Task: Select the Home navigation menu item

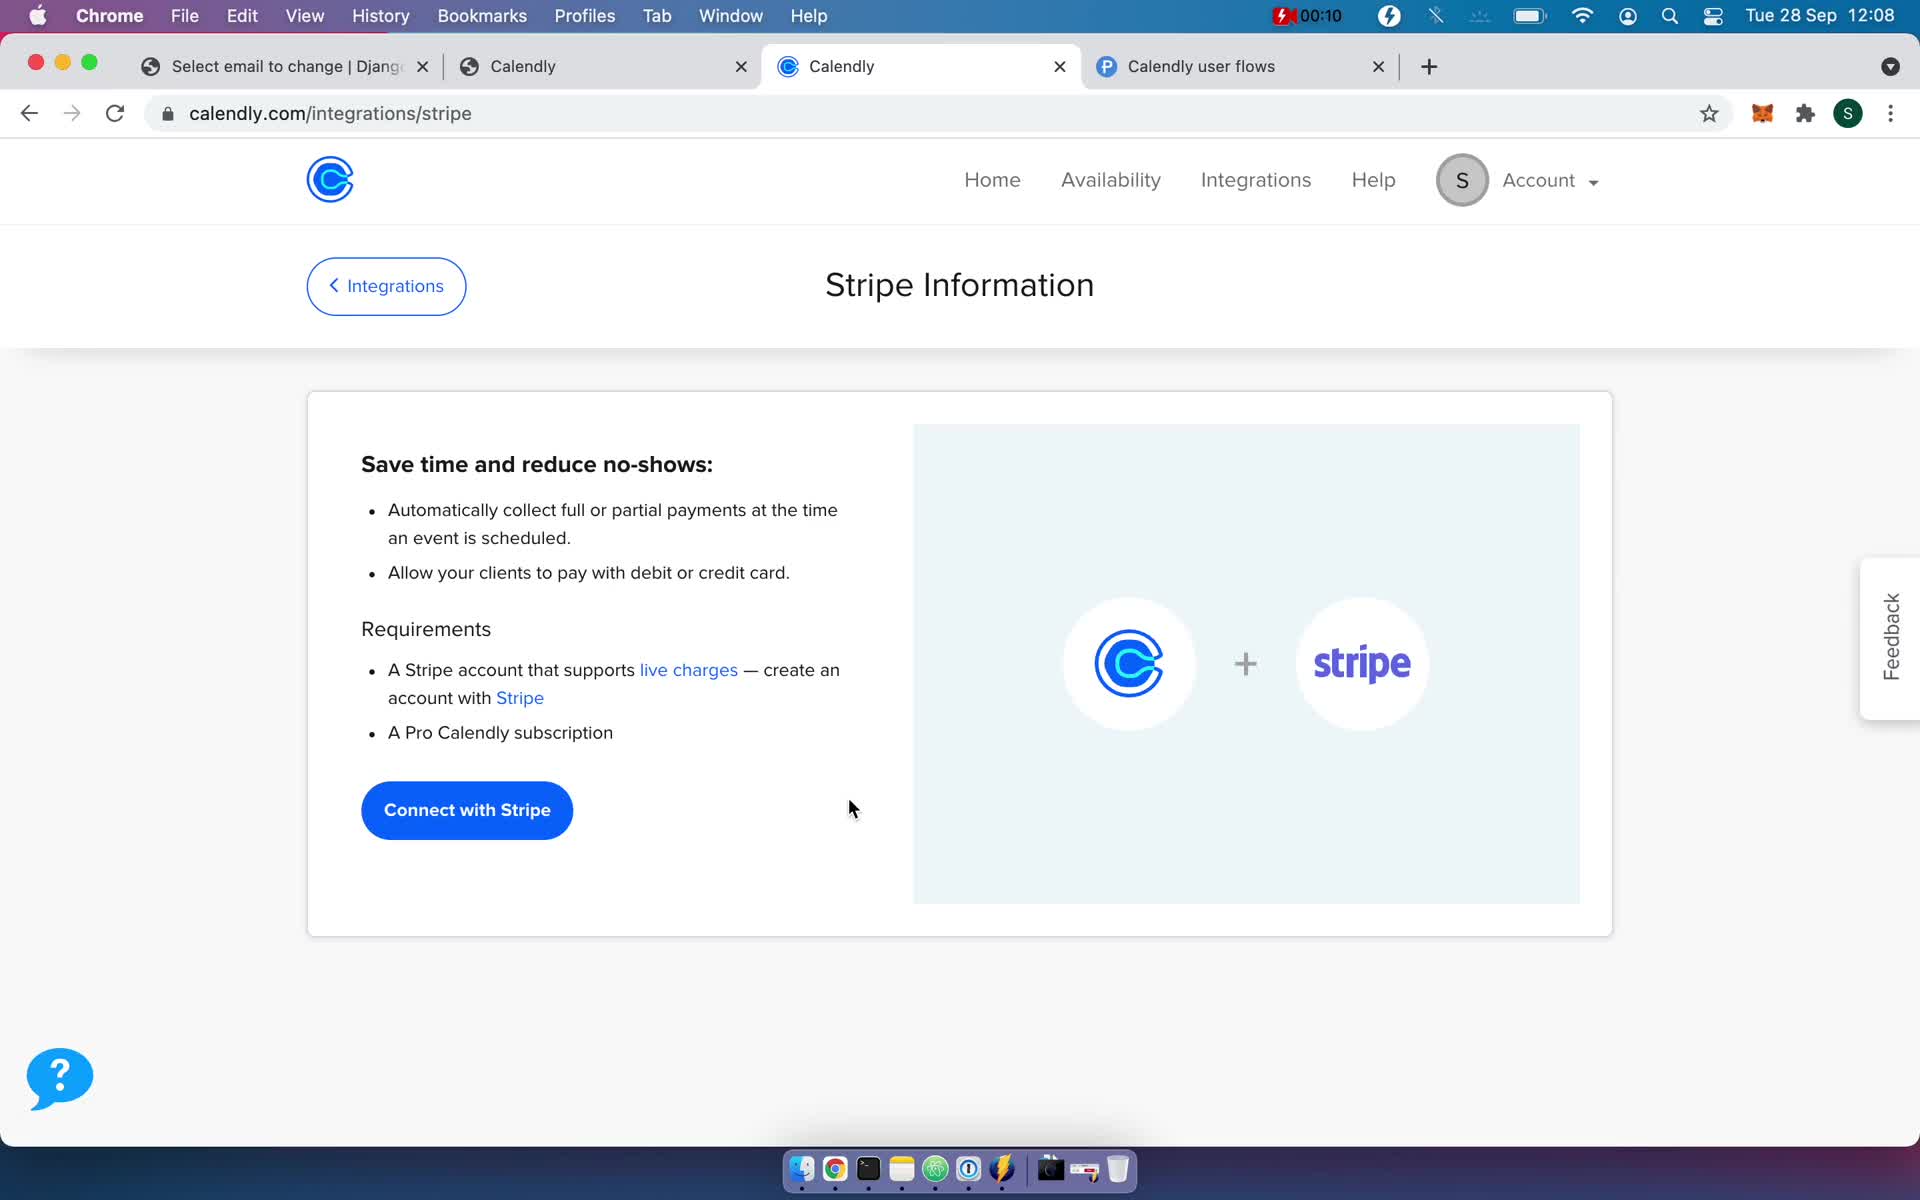Action: [x=992, y=180]
